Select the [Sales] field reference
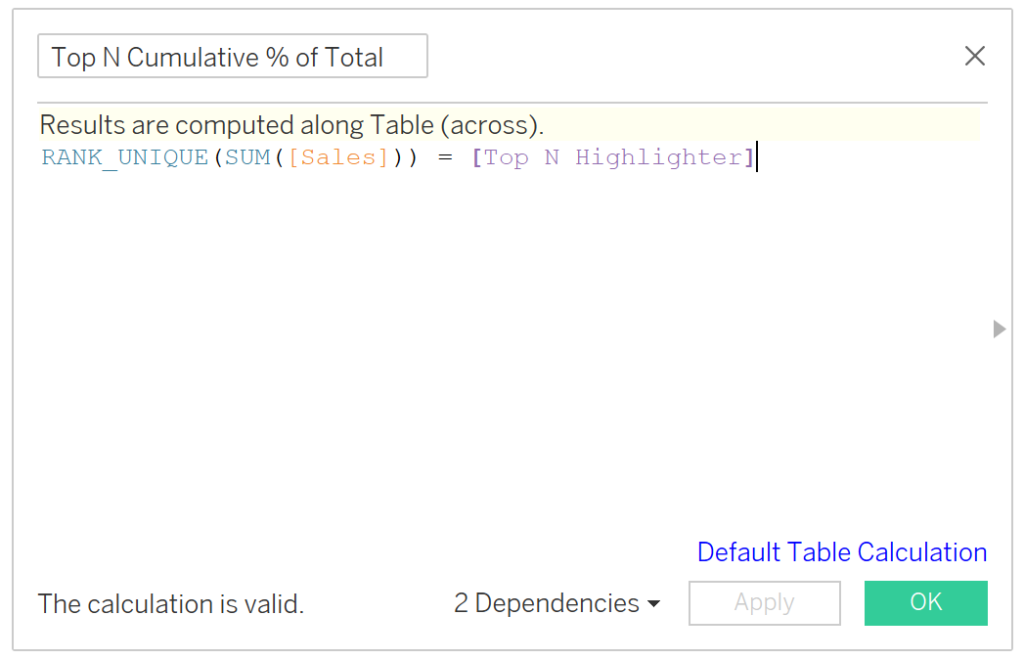 point(337,157)
